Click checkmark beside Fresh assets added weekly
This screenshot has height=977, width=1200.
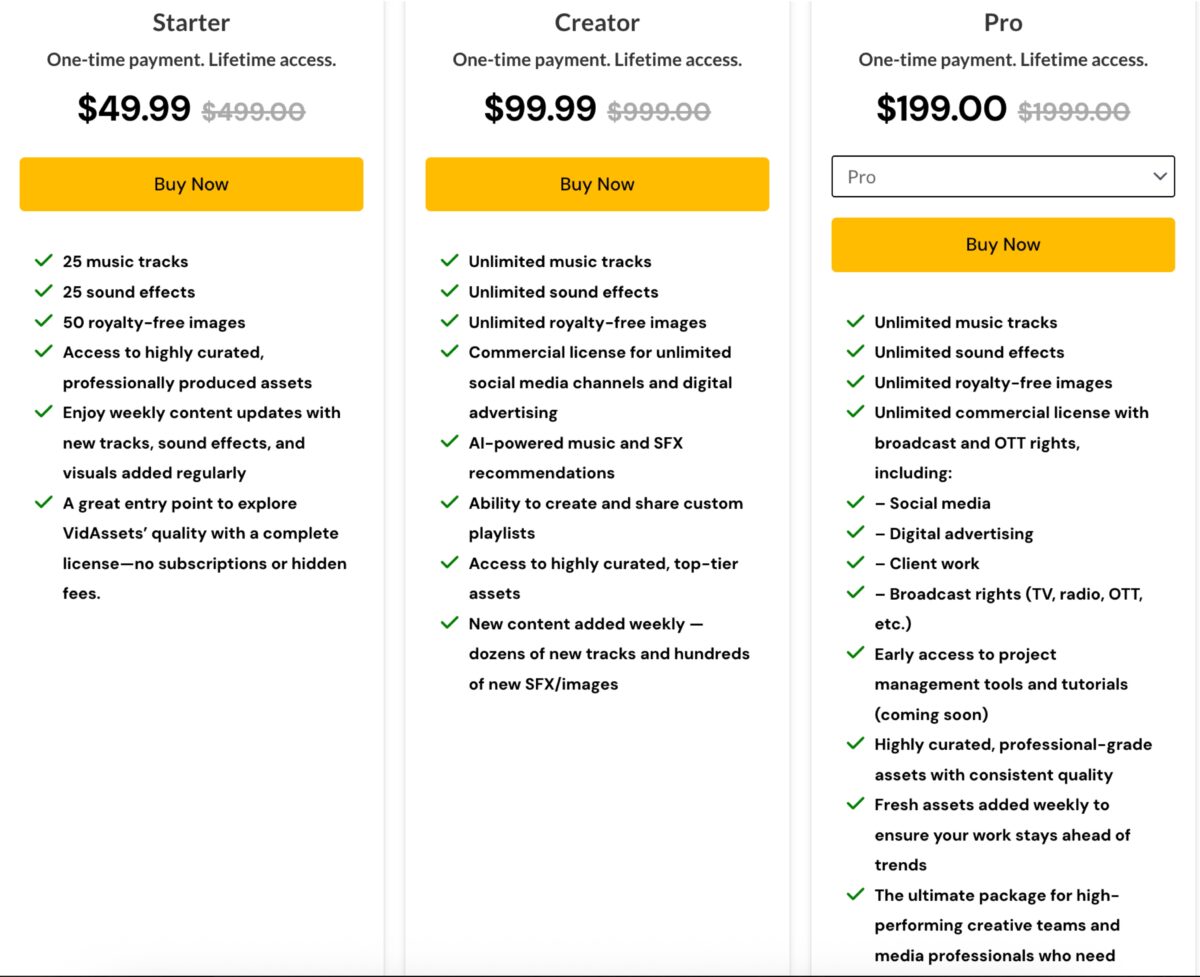[x=855, y=803]
